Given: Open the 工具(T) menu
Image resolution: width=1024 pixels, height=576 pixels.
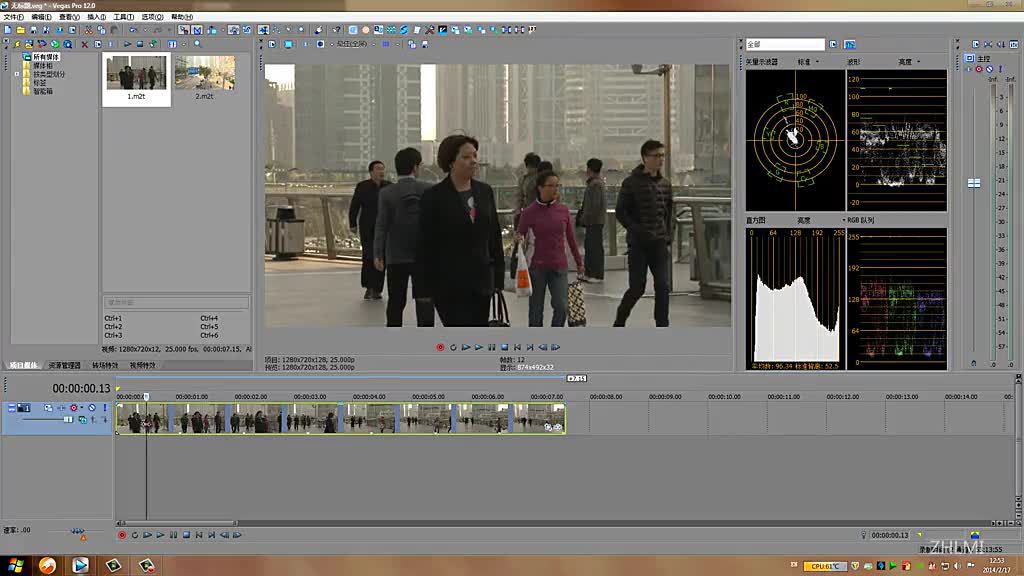Looking at the screenshot, I should [x=123, y=17].
